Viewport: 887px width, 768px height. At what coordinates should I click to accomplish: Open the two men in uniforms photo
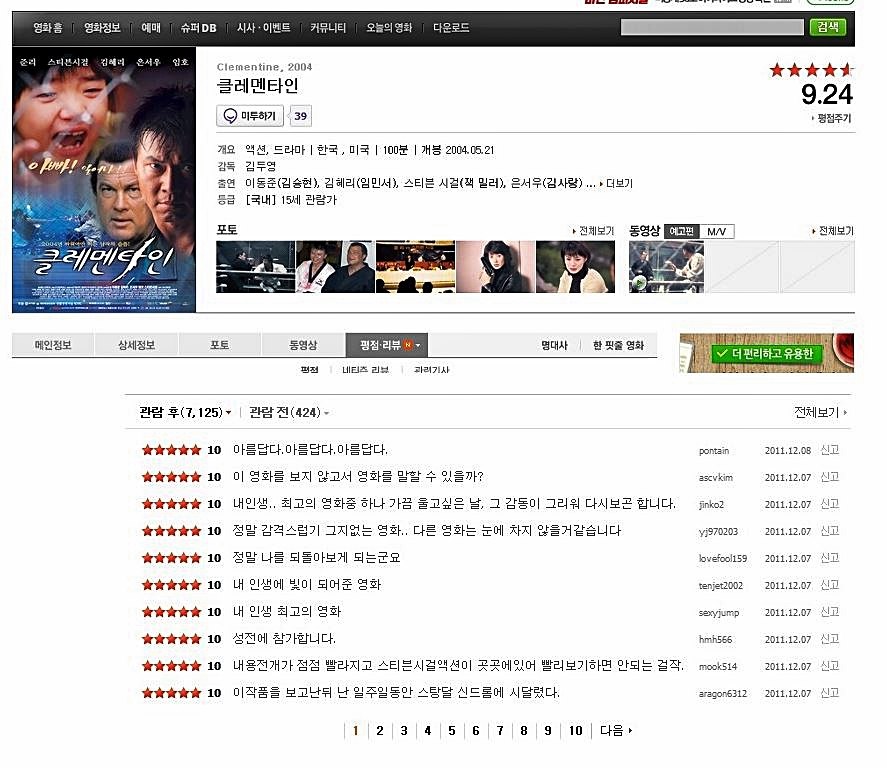pyautogui.click(x=335, y=266)
